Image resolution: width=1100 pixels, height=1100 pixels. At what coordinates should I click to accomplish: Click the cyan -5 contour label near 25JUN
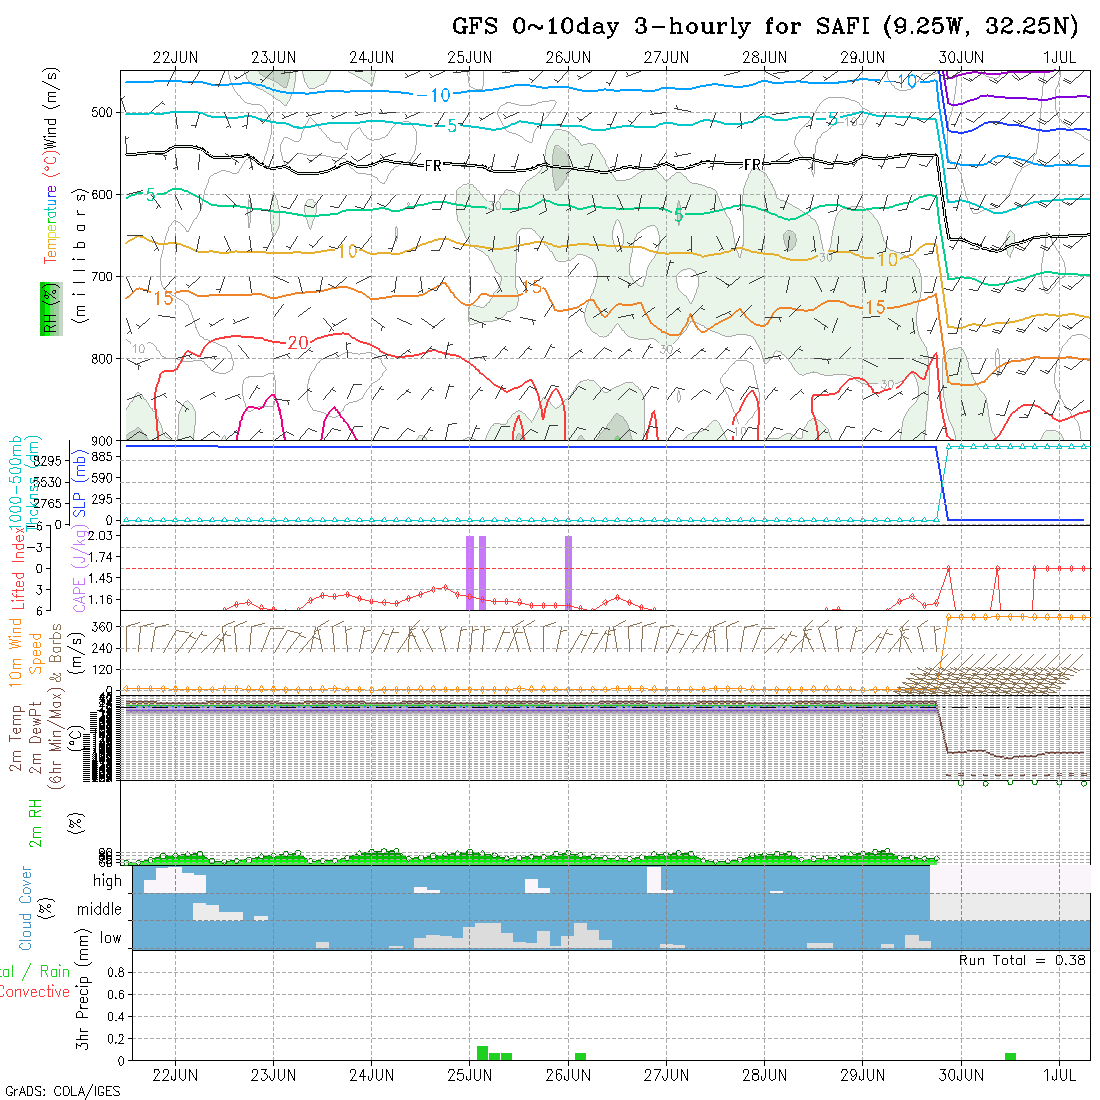pyautogui.click(x=447, y=126)
